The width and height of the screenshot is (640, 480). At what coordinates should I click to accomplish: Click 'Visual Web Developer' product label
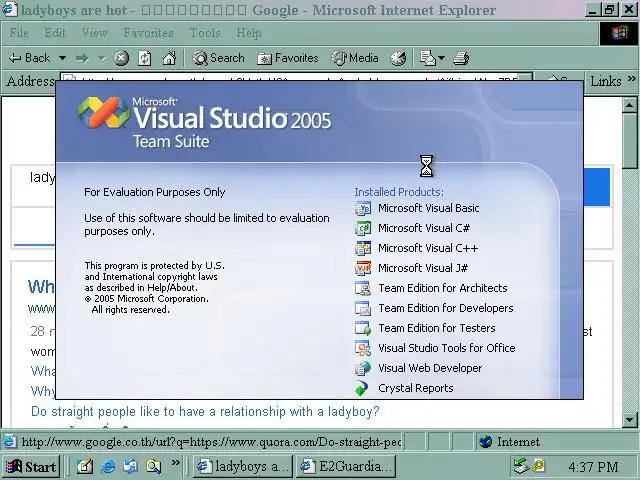[430, 368]
